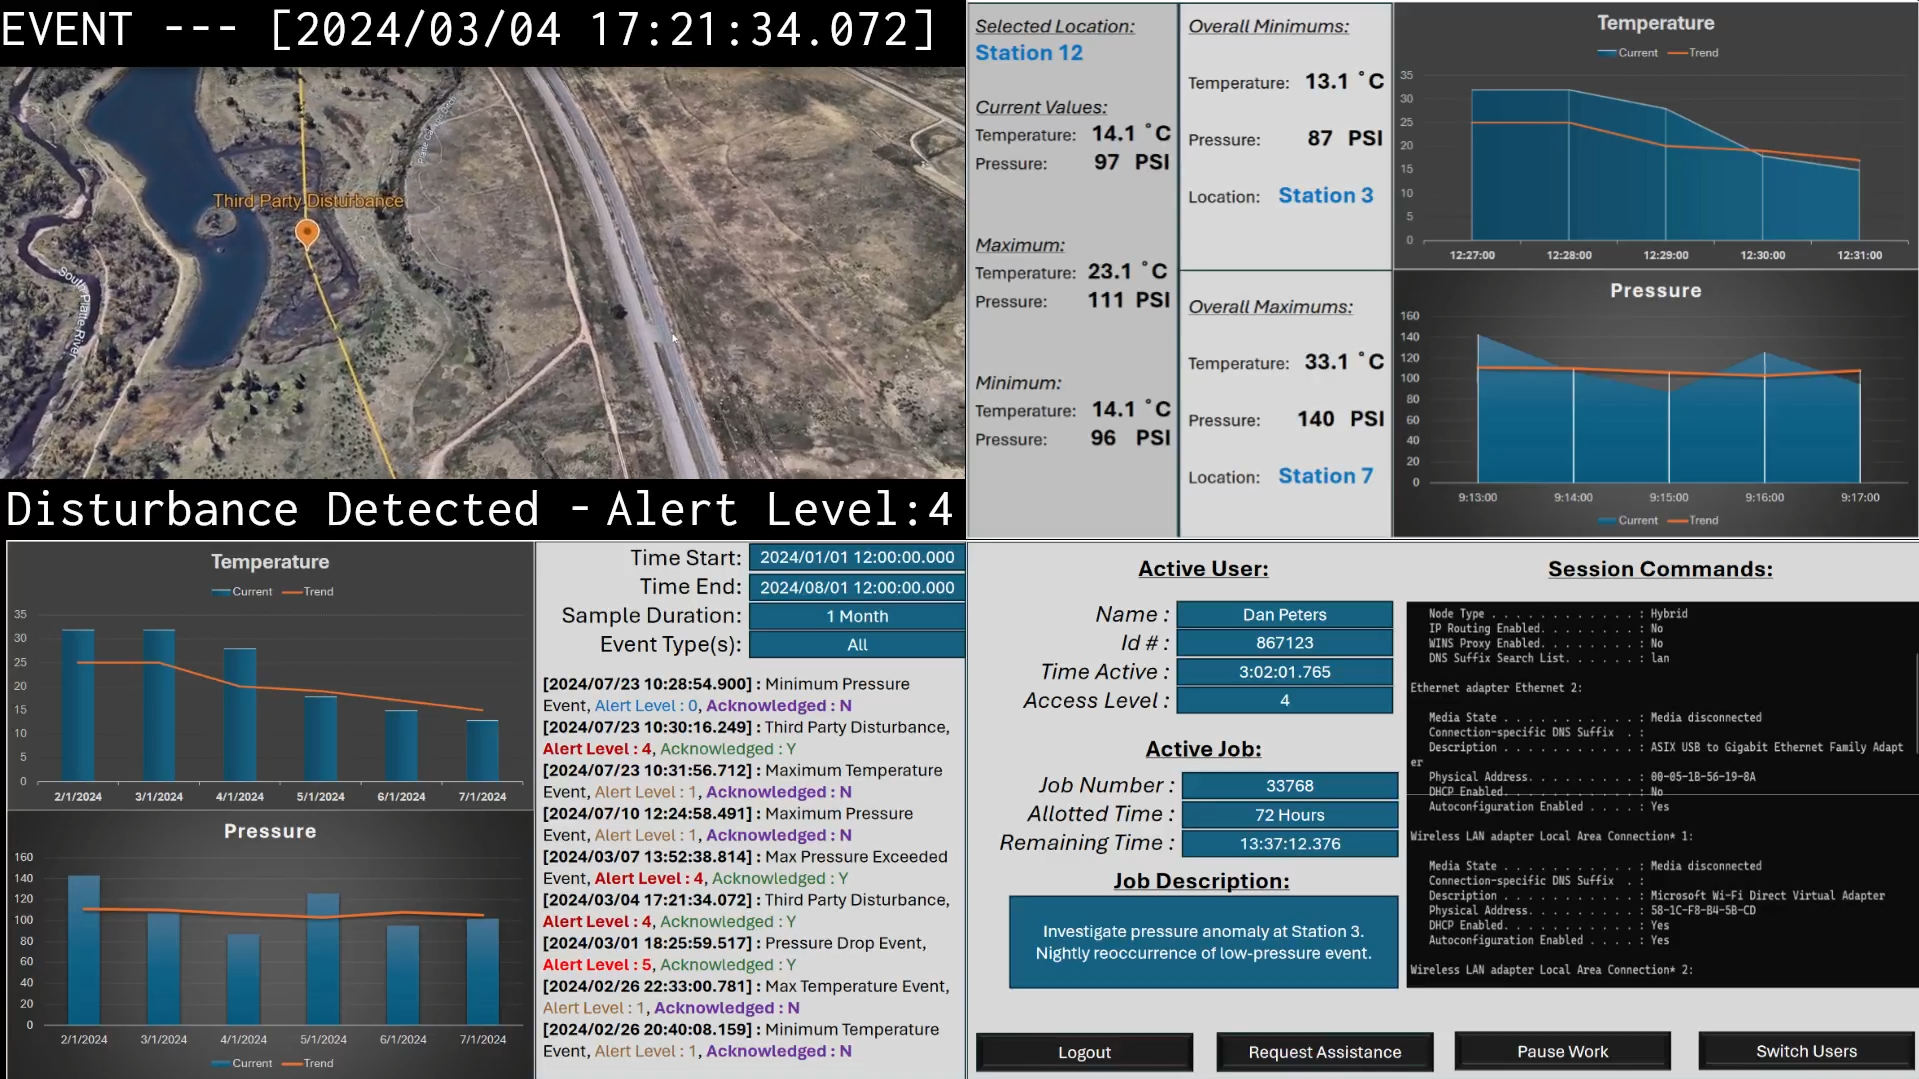Viewport: 1919px width, 1079px height.
Task: Click Trend legend in bottom-left Temperature chart
Action: 308,592
